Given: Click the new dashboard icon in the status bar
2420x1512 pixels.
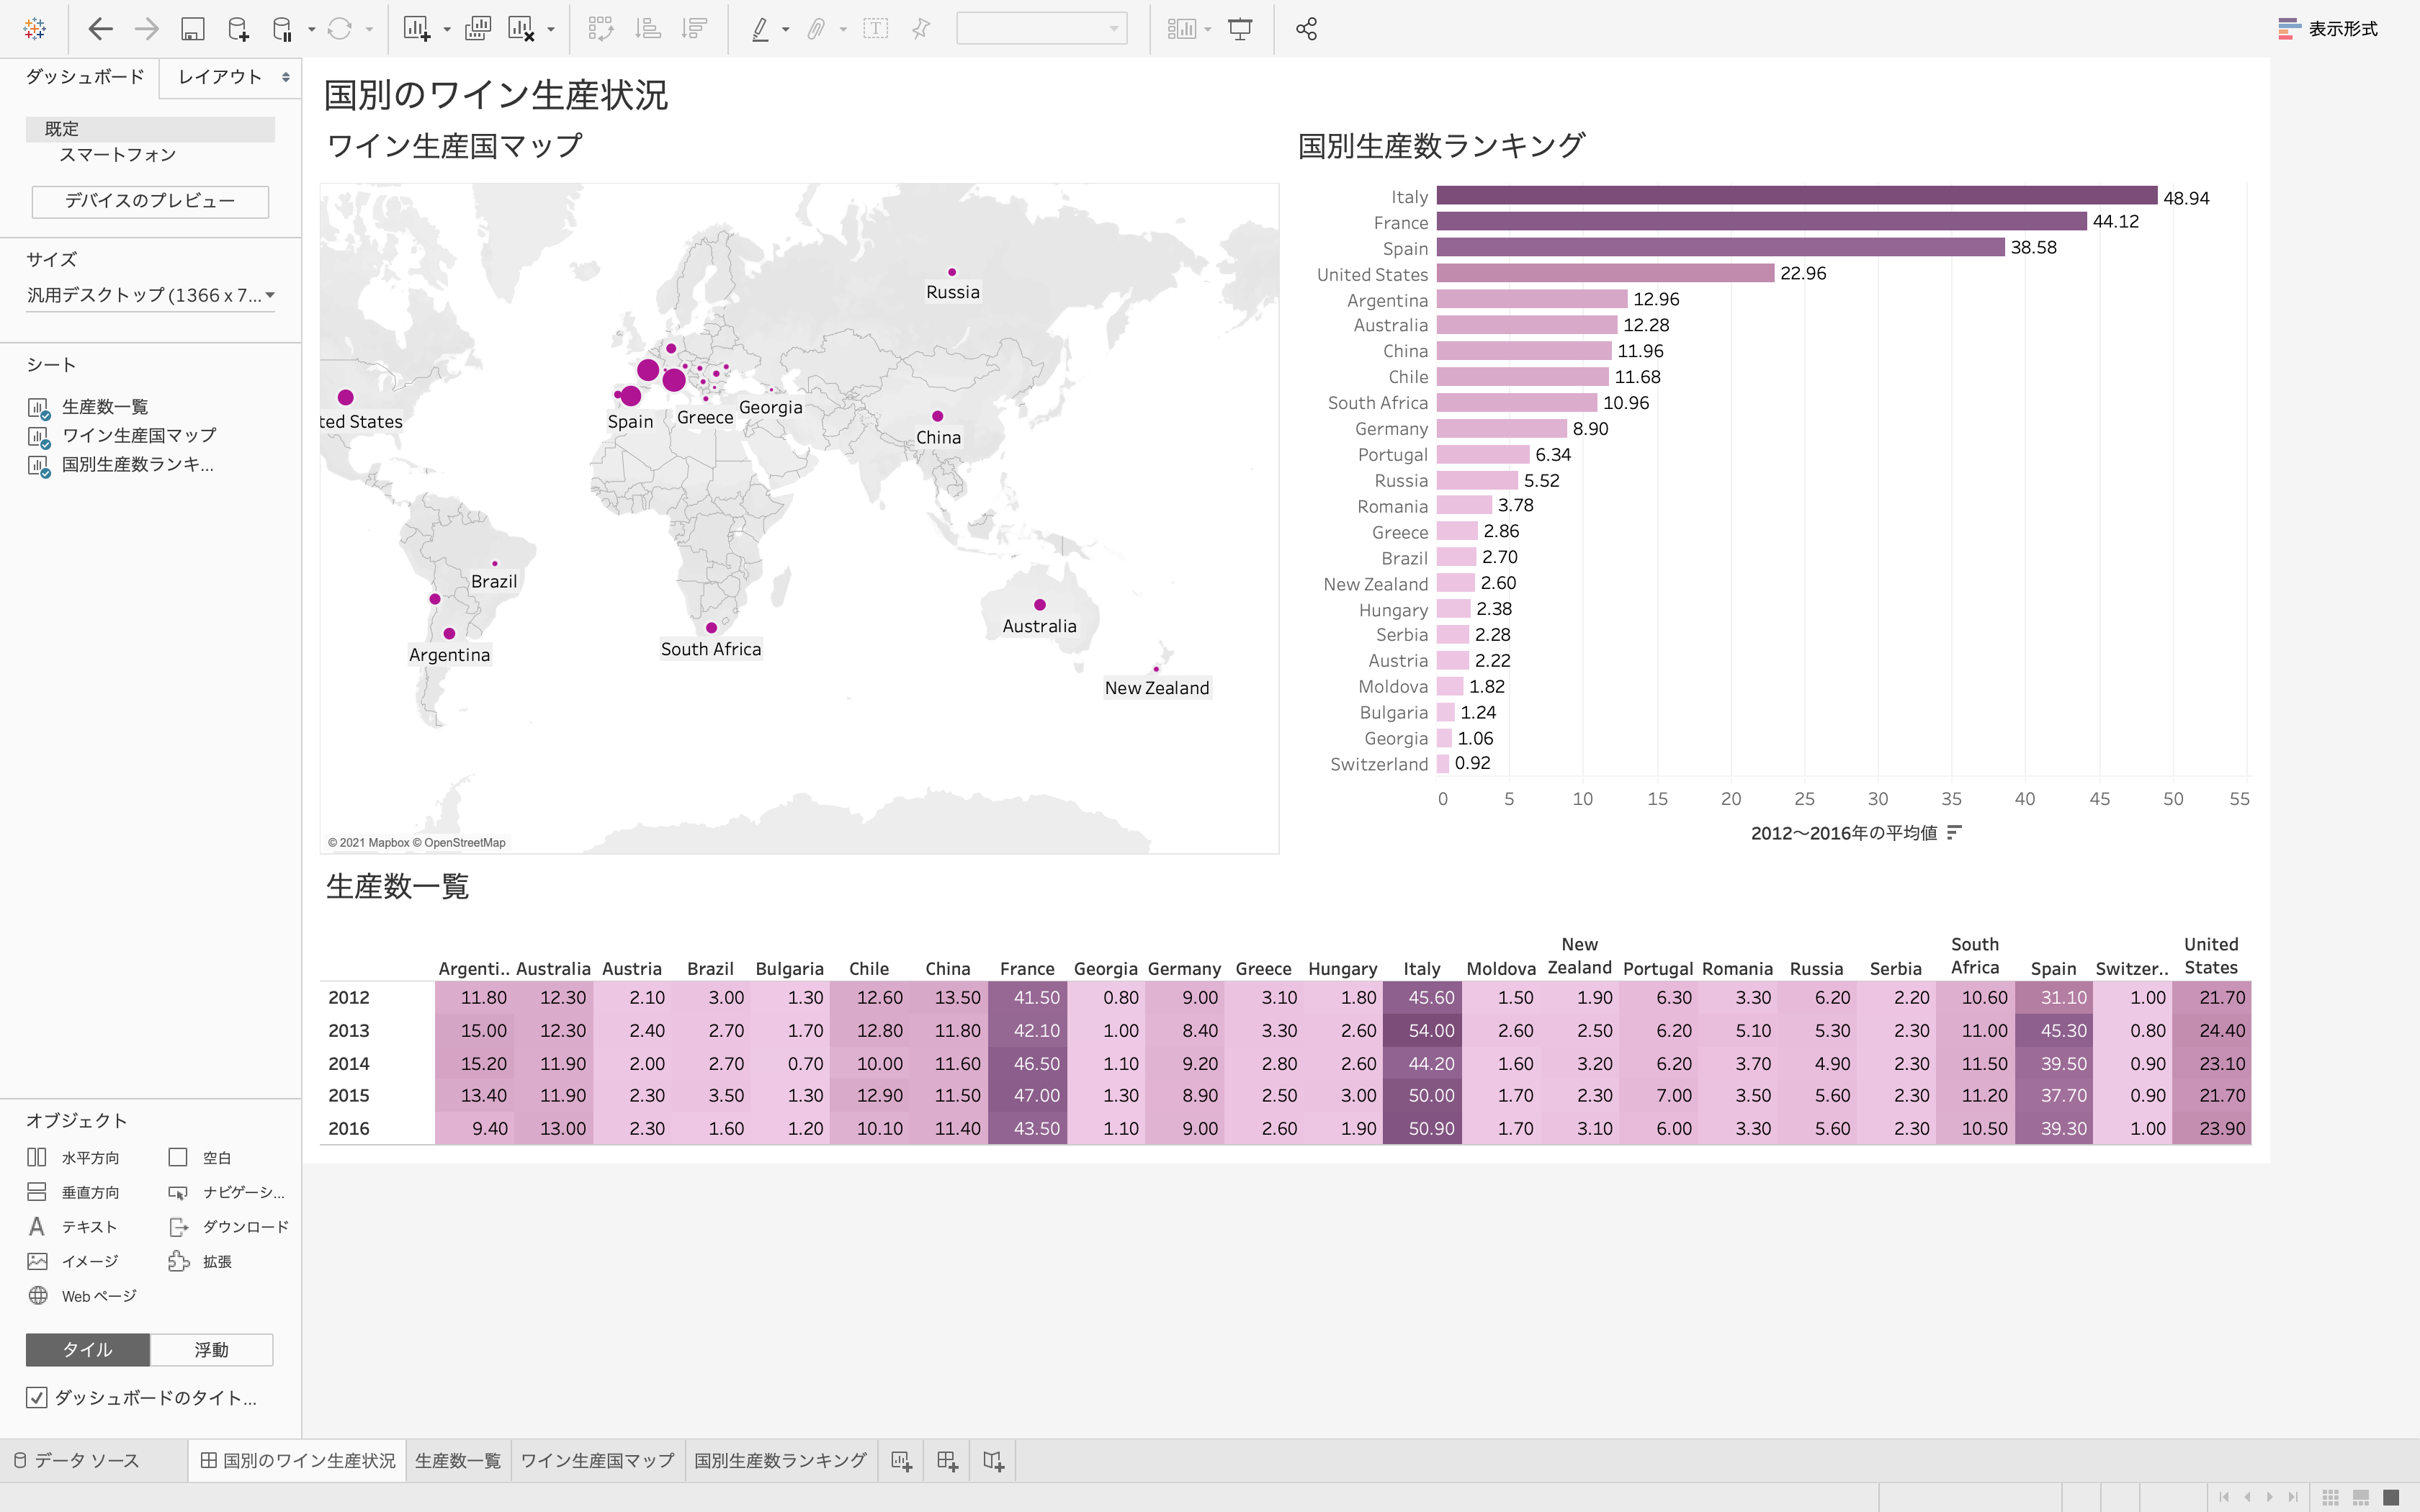Looking at the screenshot, I should pyautogui.click(x=947, y=1460).
